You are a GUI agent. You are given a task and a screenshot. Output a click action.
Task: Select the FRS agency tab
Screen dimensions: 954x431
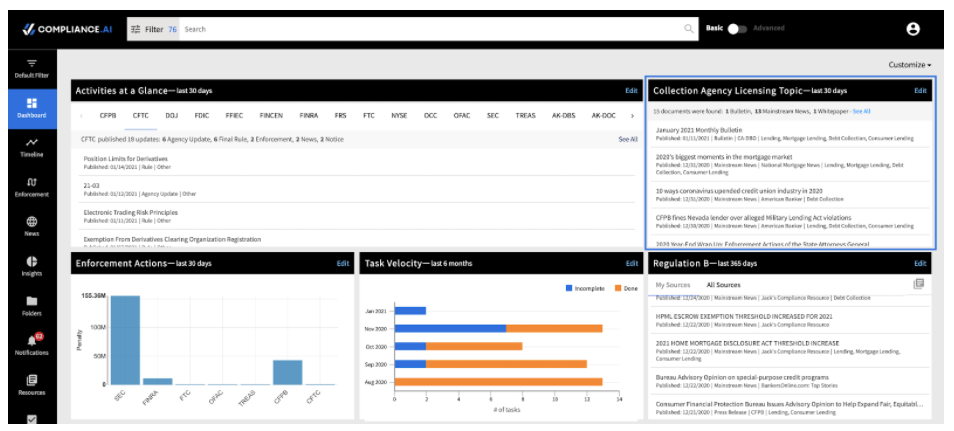(340, 115)
